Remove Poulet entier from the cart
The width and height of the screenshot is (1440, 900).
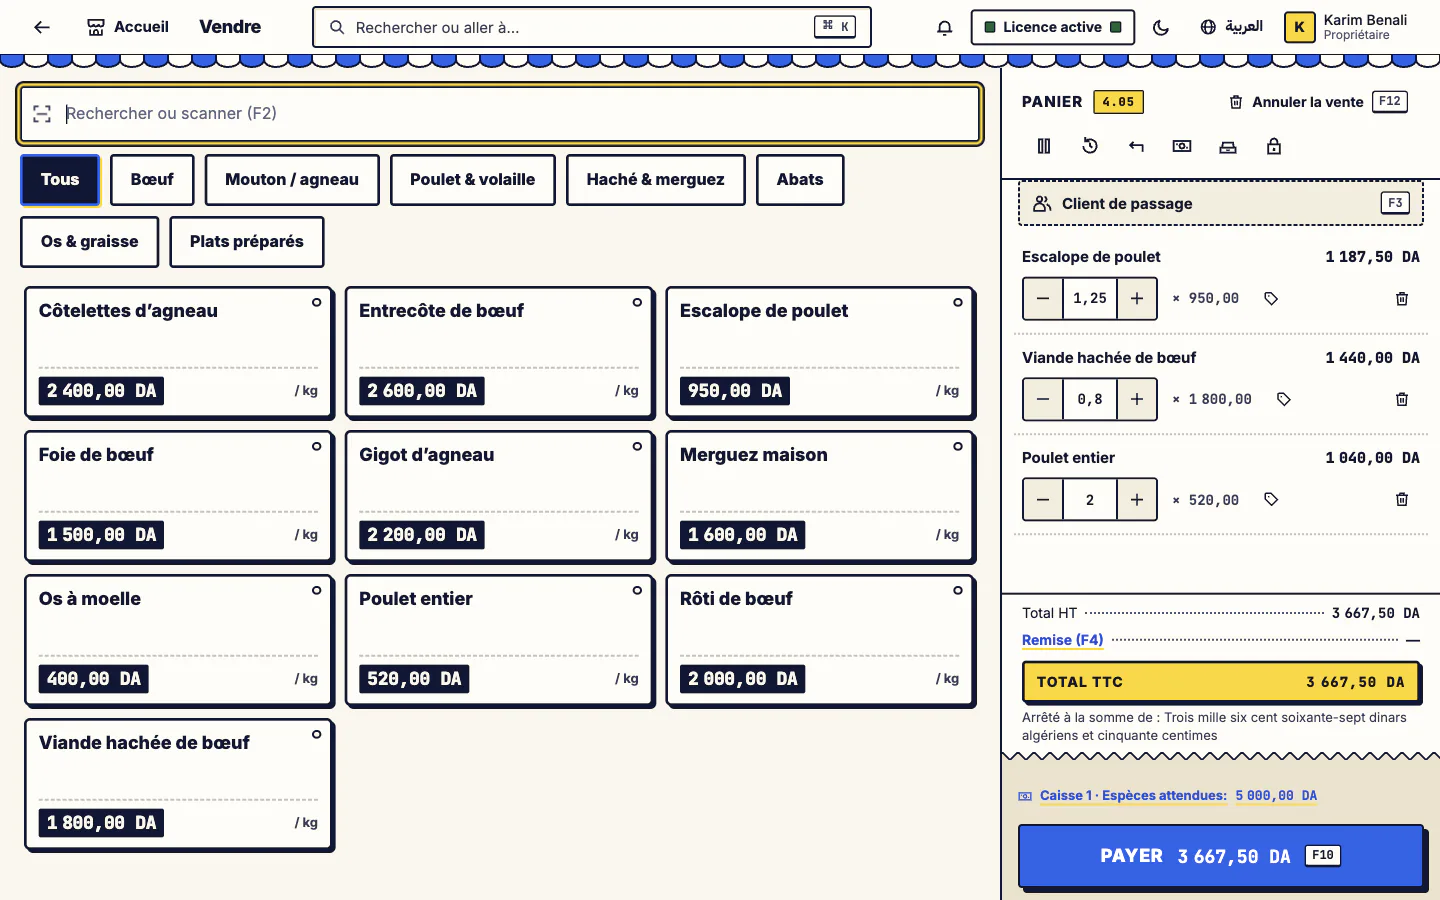1402,499
